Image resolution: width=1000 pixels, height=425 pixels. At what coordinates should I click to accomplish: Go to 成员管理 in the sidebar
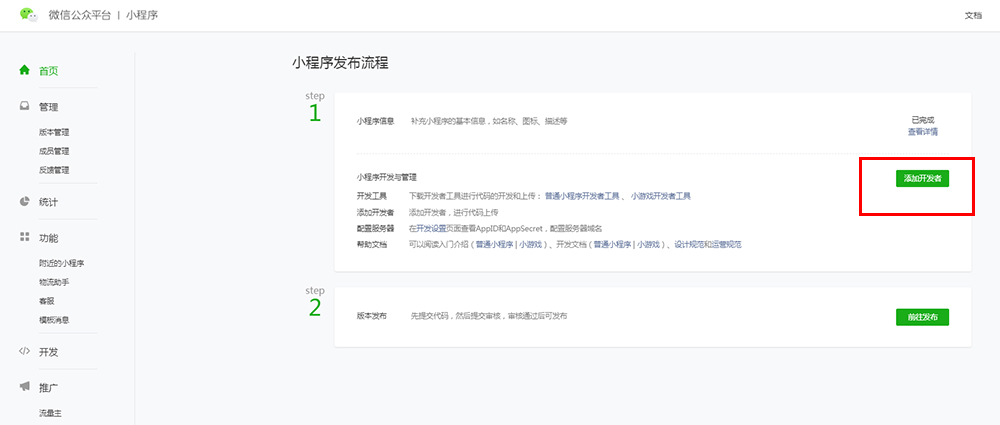tap(54, 151)
